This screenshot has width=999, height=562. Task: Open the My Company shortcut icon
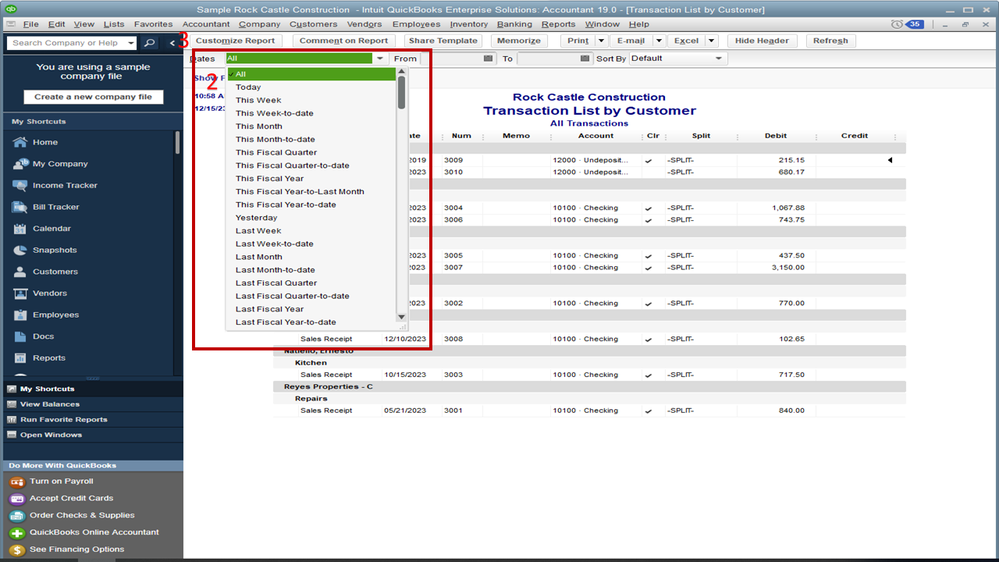click(x=20, y=164)
